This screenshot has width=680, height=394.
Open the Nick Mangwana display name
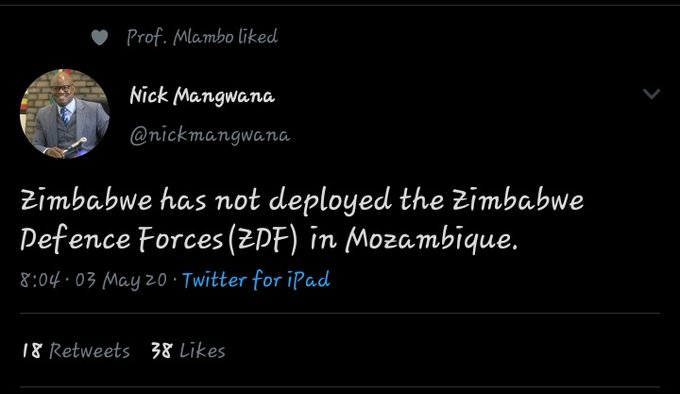pyautogui.click(x=202, y=95)
